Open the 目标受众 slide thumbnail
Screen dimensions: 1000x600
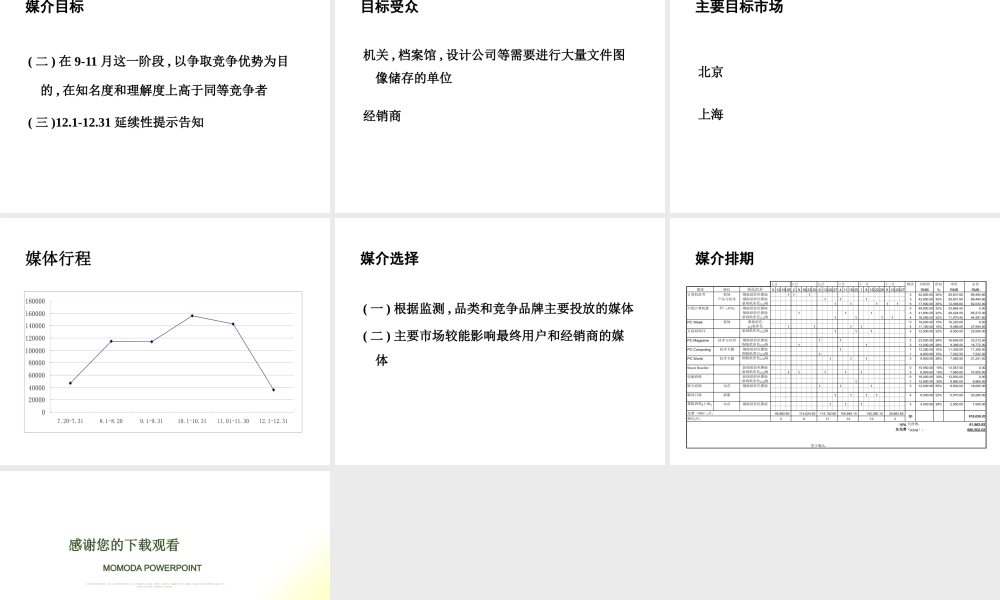pyautogui.click(x=499, y=106)
